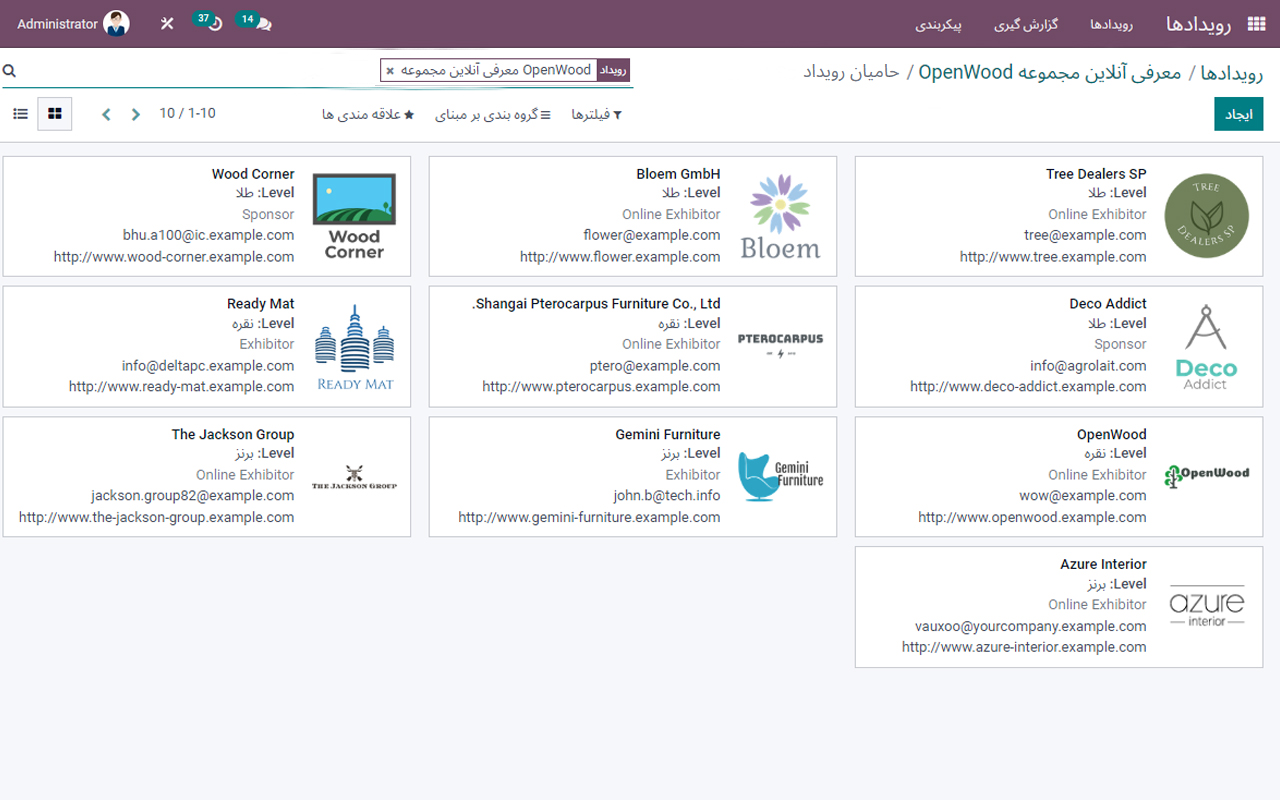Go to the next page arrow

(x=136, y=115)
